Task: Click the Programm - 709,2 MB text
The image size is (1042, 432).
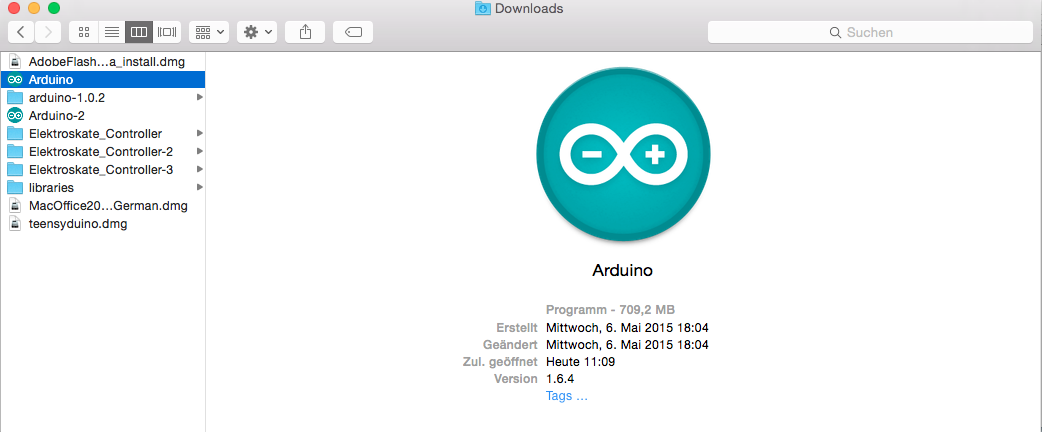Action: click(610, 310)
